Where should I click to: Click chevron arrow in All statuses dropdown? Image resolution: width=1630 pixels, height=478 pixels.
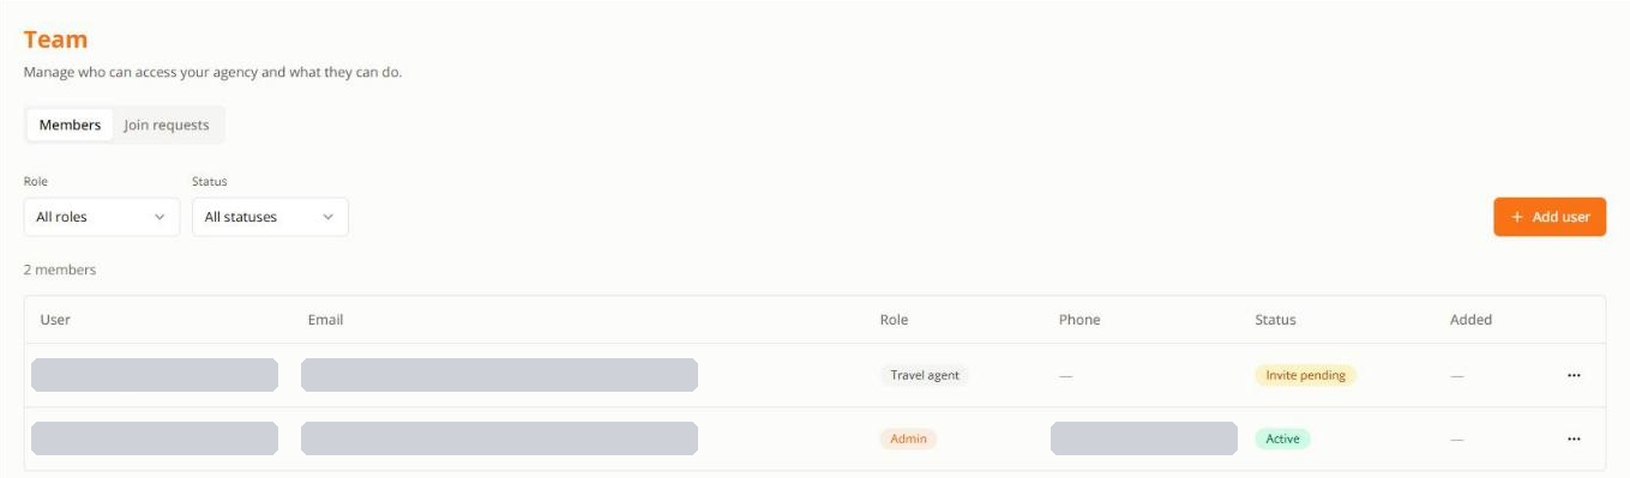[328, 217]
